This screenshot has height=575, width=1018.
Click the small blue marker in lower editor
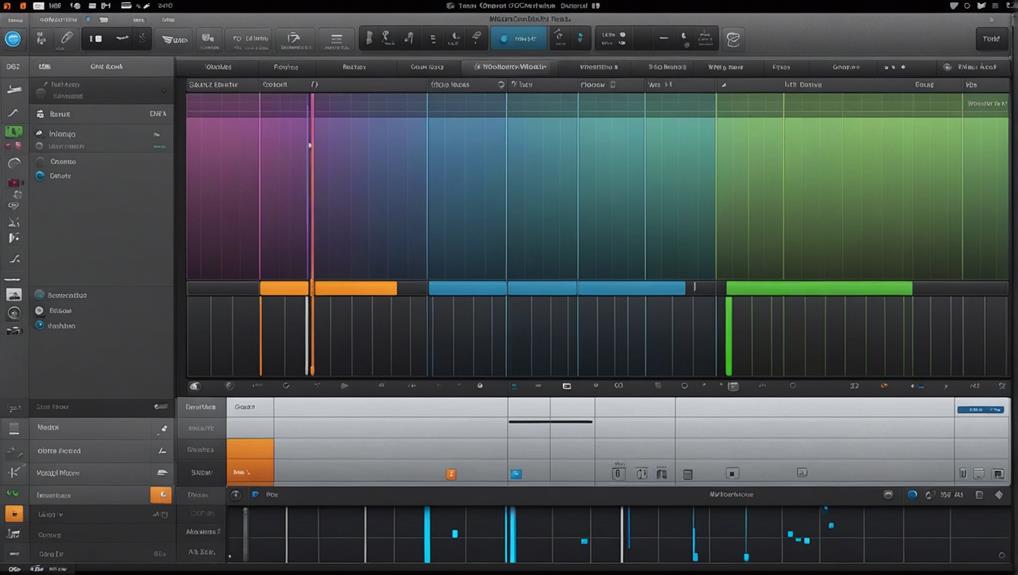[516, 474]
